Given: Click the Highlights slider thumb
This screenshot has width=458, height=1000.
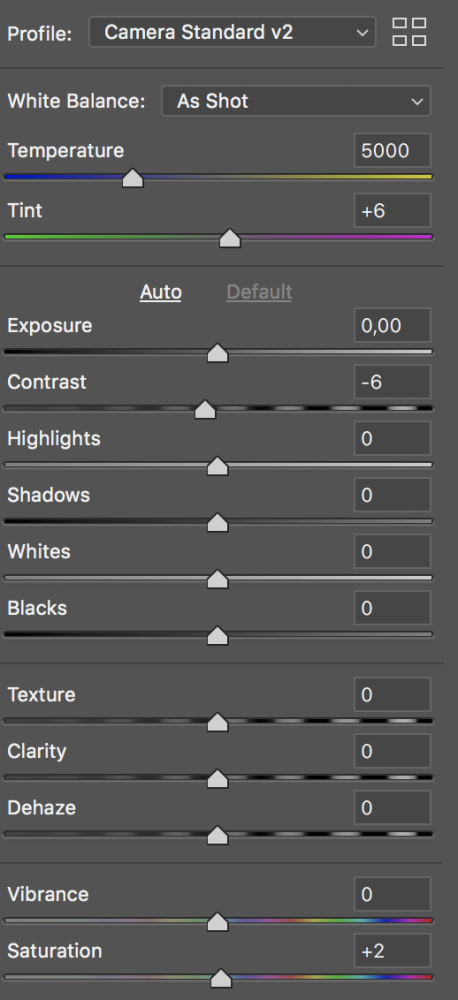Looking at the screenshot, I should coord(218,466).
